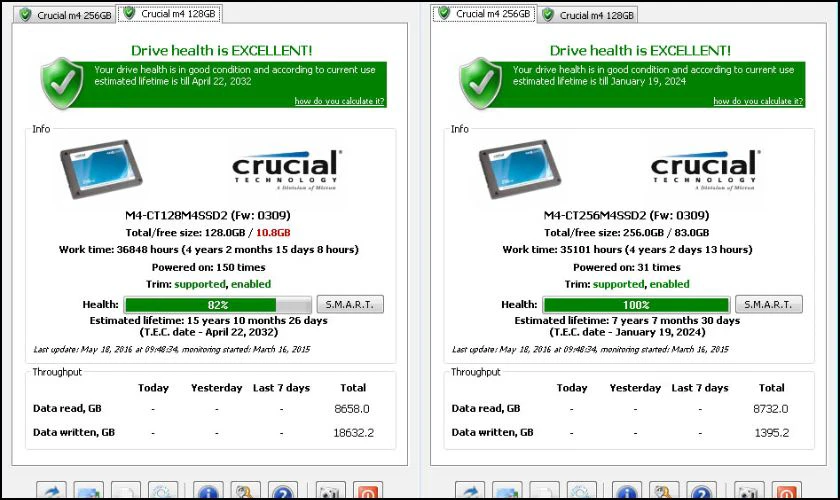Open S.M.A.R.T. button next to 100% health
840x500 pixels.
coord(769,304)
